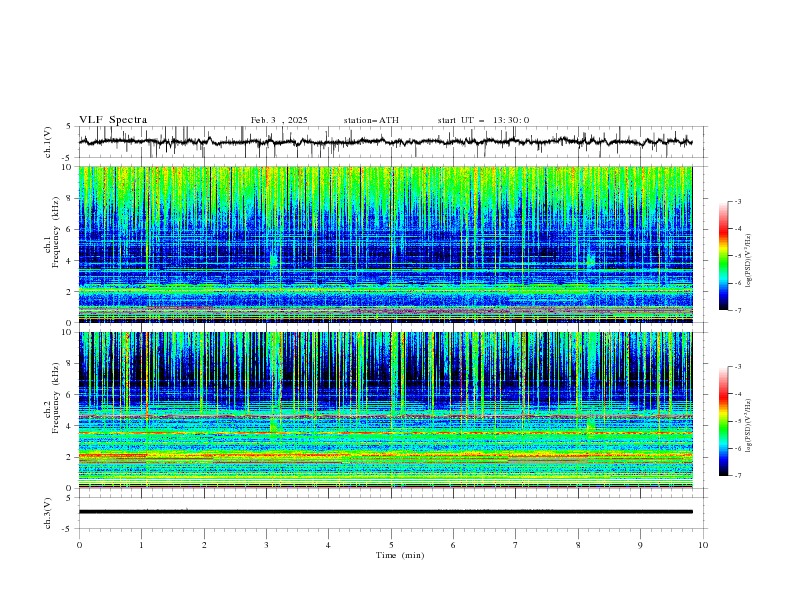
Task: Click the '5' tick on the time axis
Action: (391, 545)
